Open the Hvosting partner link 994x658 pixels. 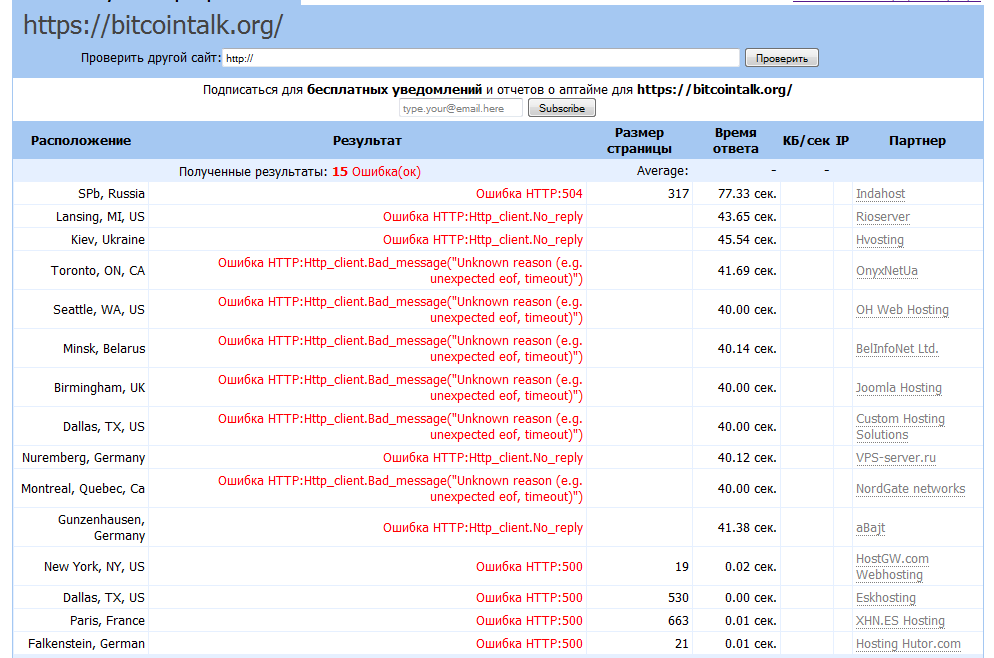(880, 239)
